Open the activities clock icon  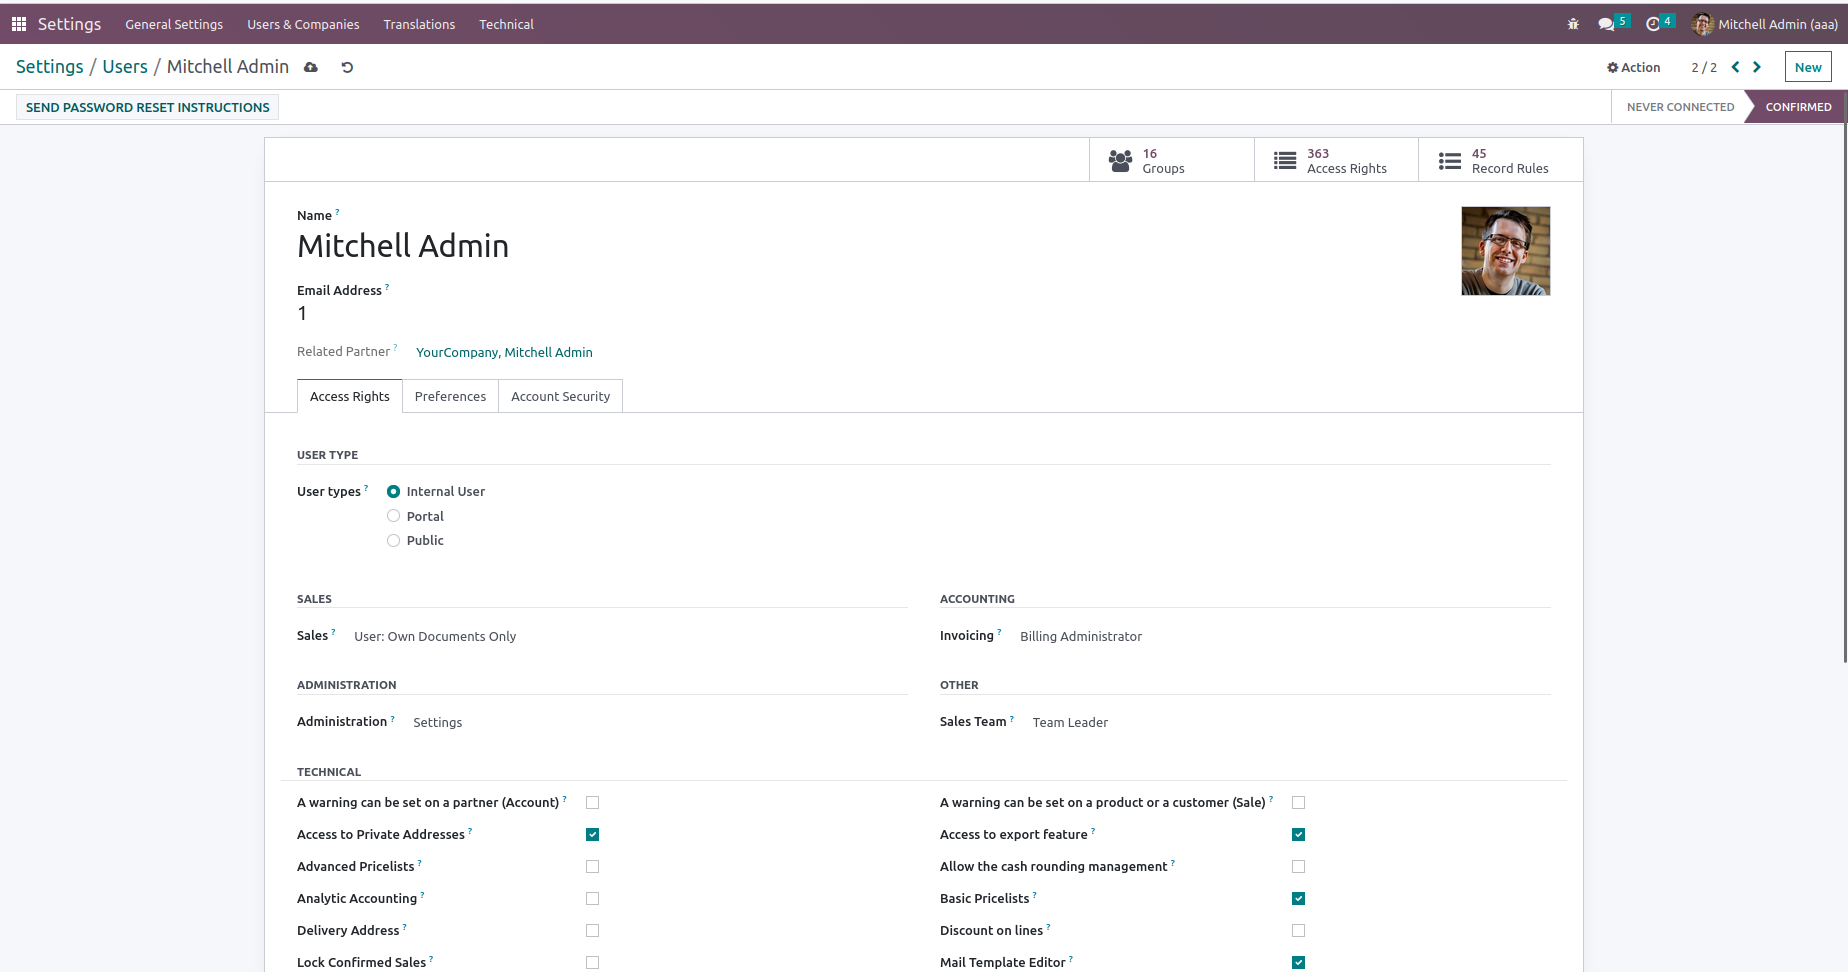pos(1653,24)
